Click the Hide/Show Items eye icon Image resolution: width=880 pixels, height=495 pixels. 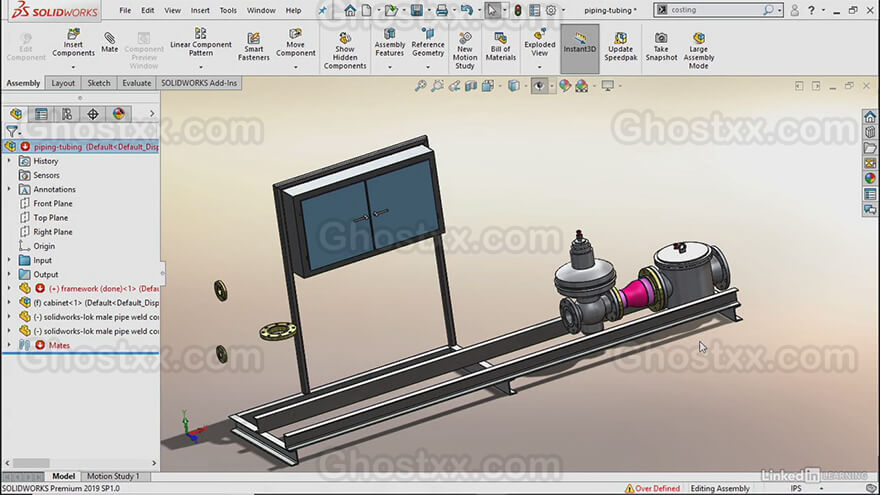point(539,86)
